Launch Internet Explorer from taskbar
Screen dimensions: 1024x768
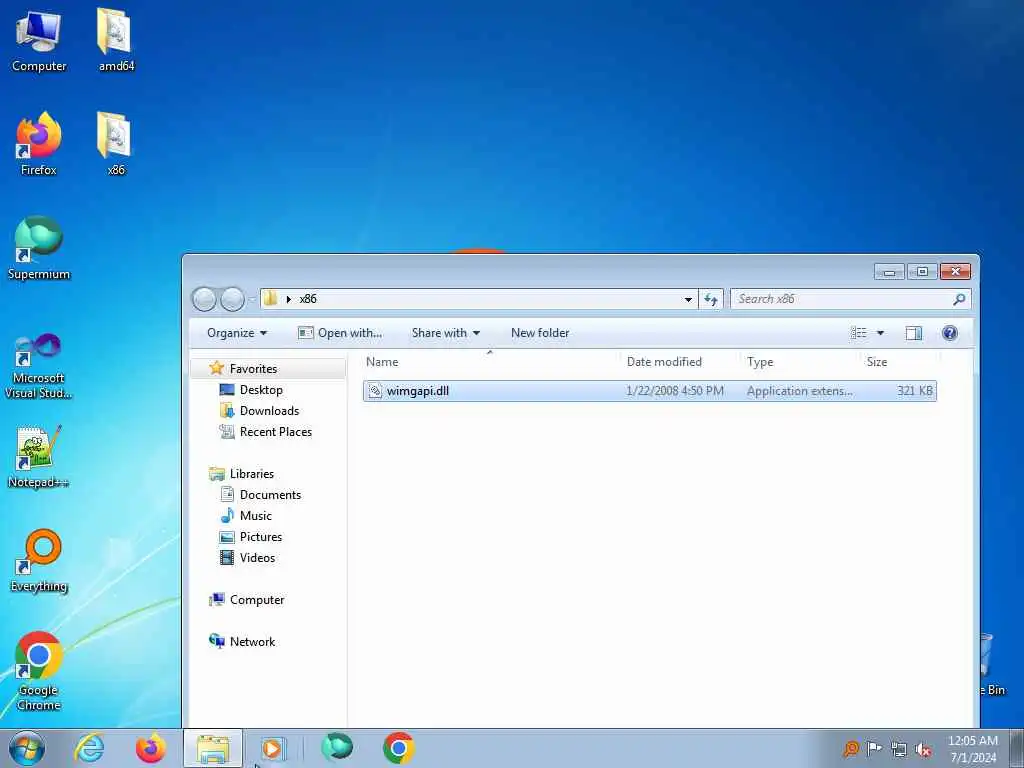[x=89, y=748]
